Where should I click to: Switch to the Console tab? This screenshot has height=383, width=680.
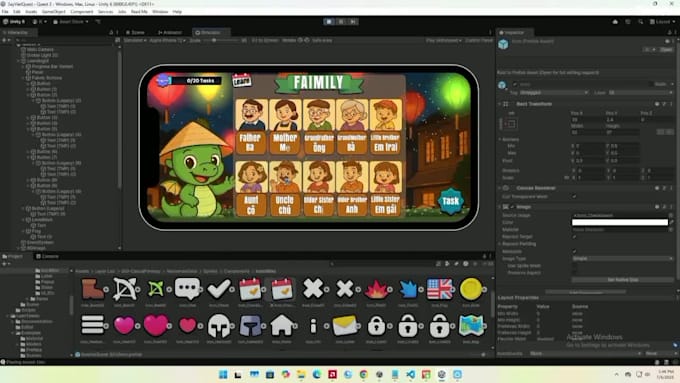pyautogui.click(x=48, y=256)
